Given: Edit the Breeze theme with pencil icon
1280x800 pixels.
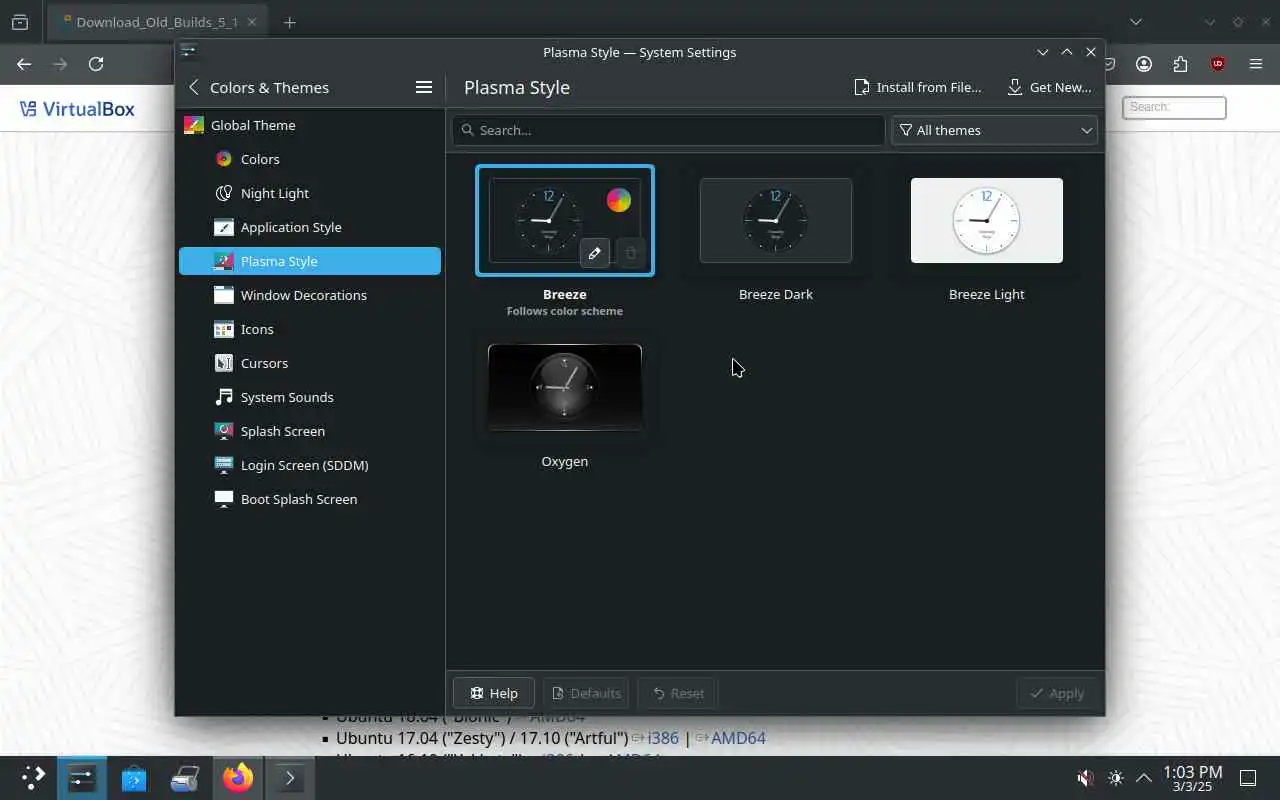Looking at the screenshot, I should tap(594, 253).
